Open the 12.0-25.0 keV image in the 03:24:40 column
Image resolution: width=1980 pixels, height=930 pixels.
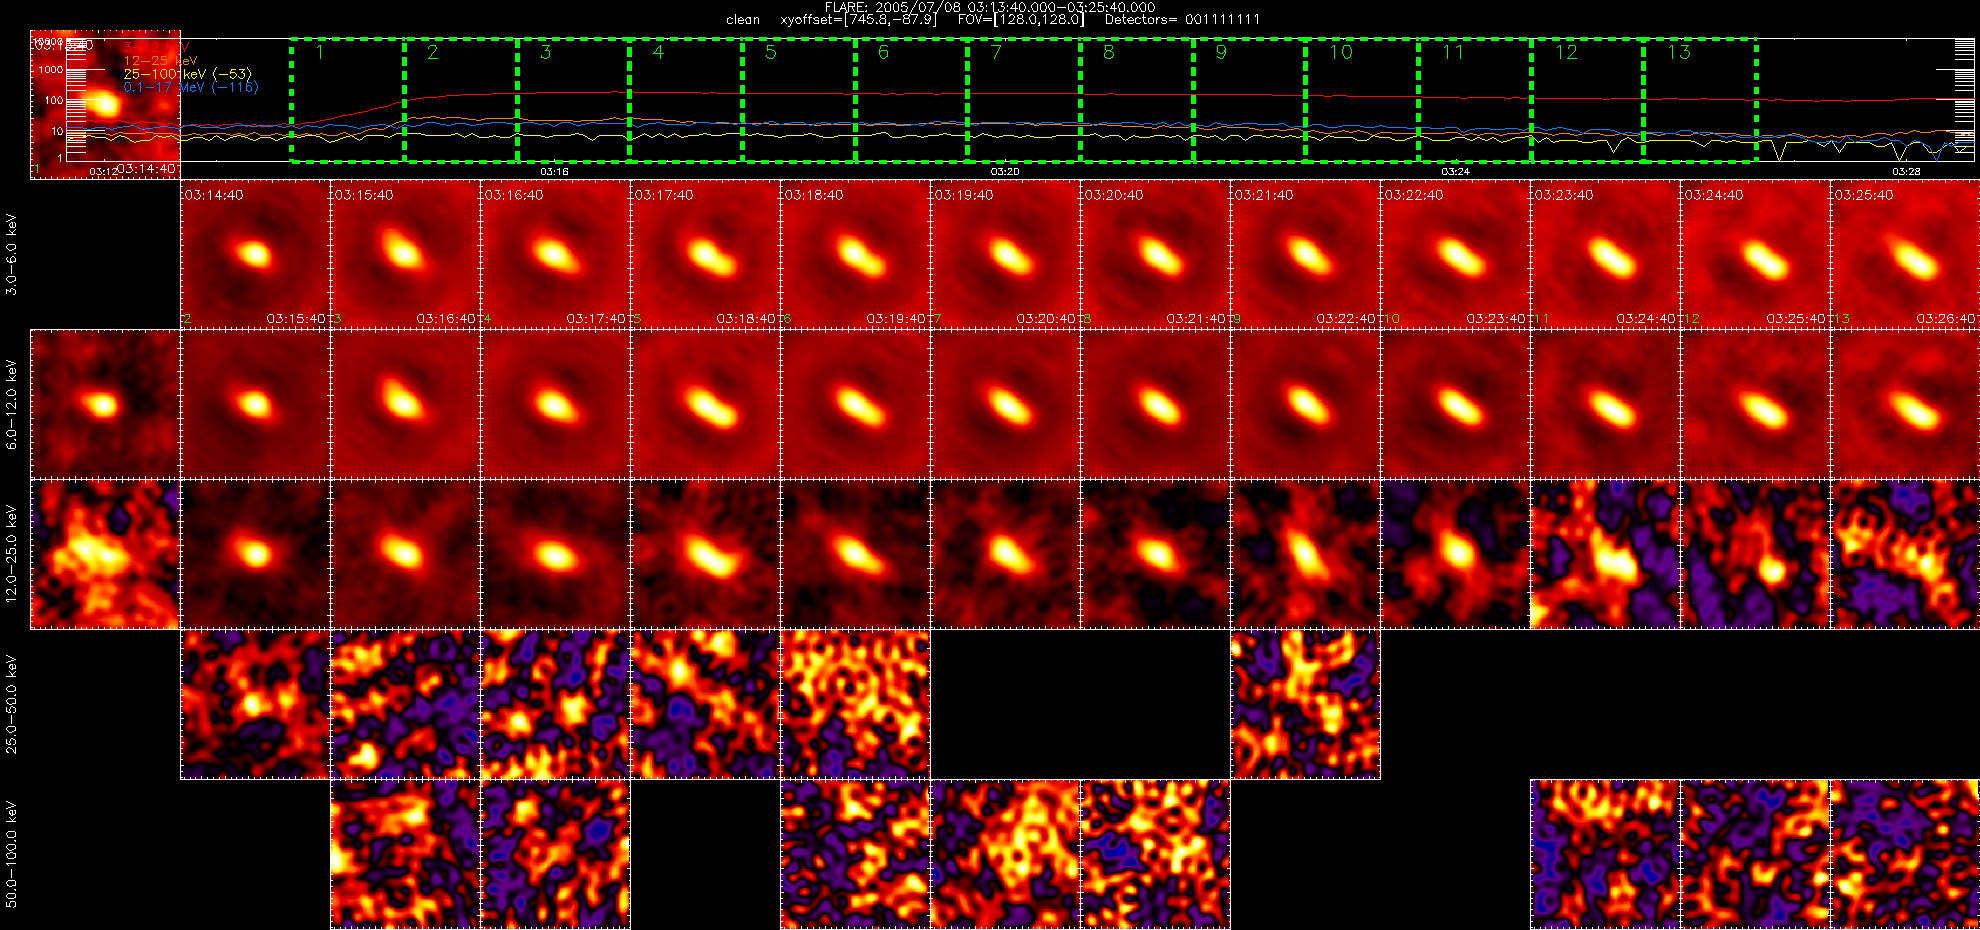pyautogui.click(x=1755, y=554)
